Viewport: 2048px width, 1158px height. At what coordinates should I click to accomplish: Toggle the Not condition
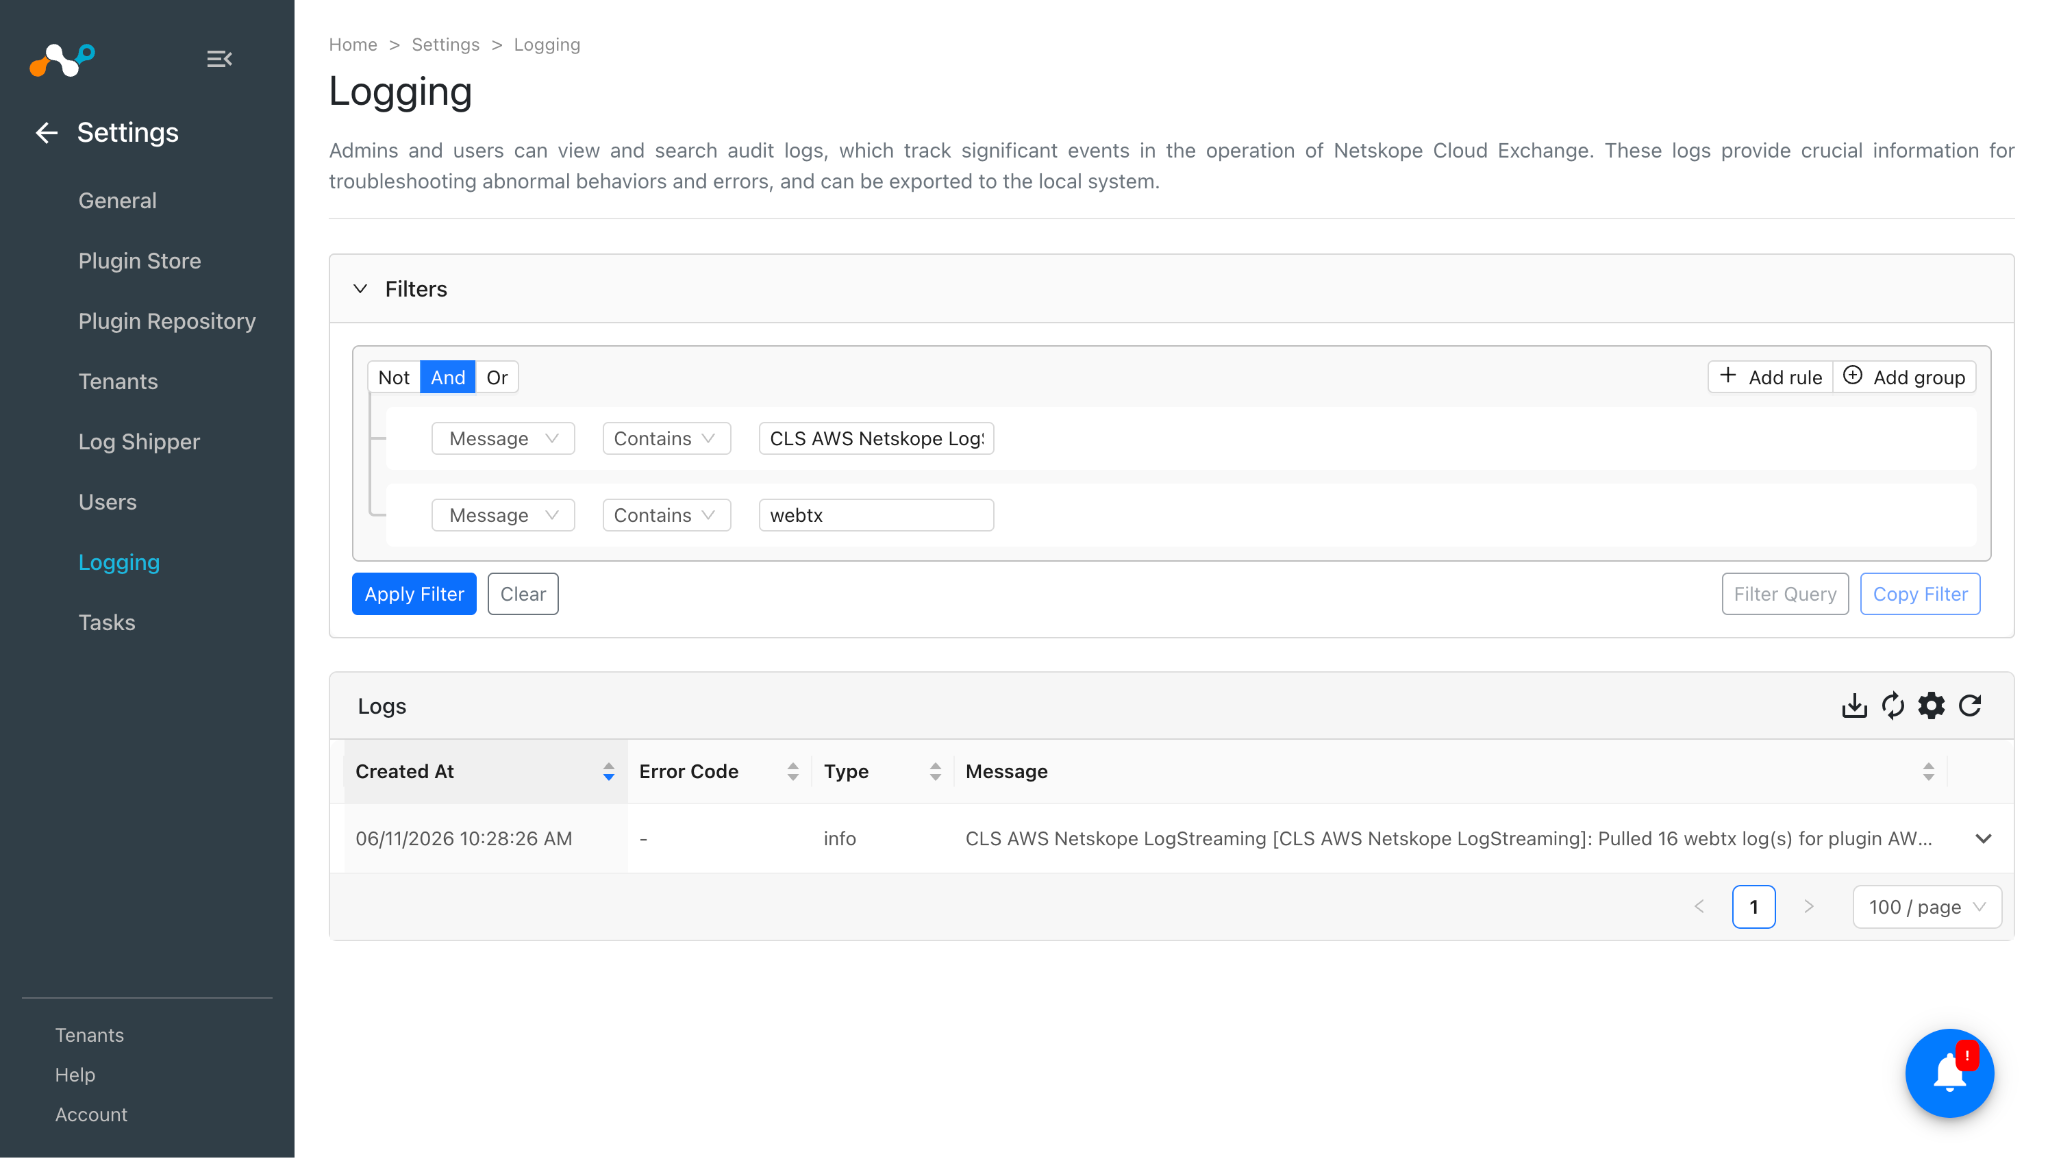[394, 378]
